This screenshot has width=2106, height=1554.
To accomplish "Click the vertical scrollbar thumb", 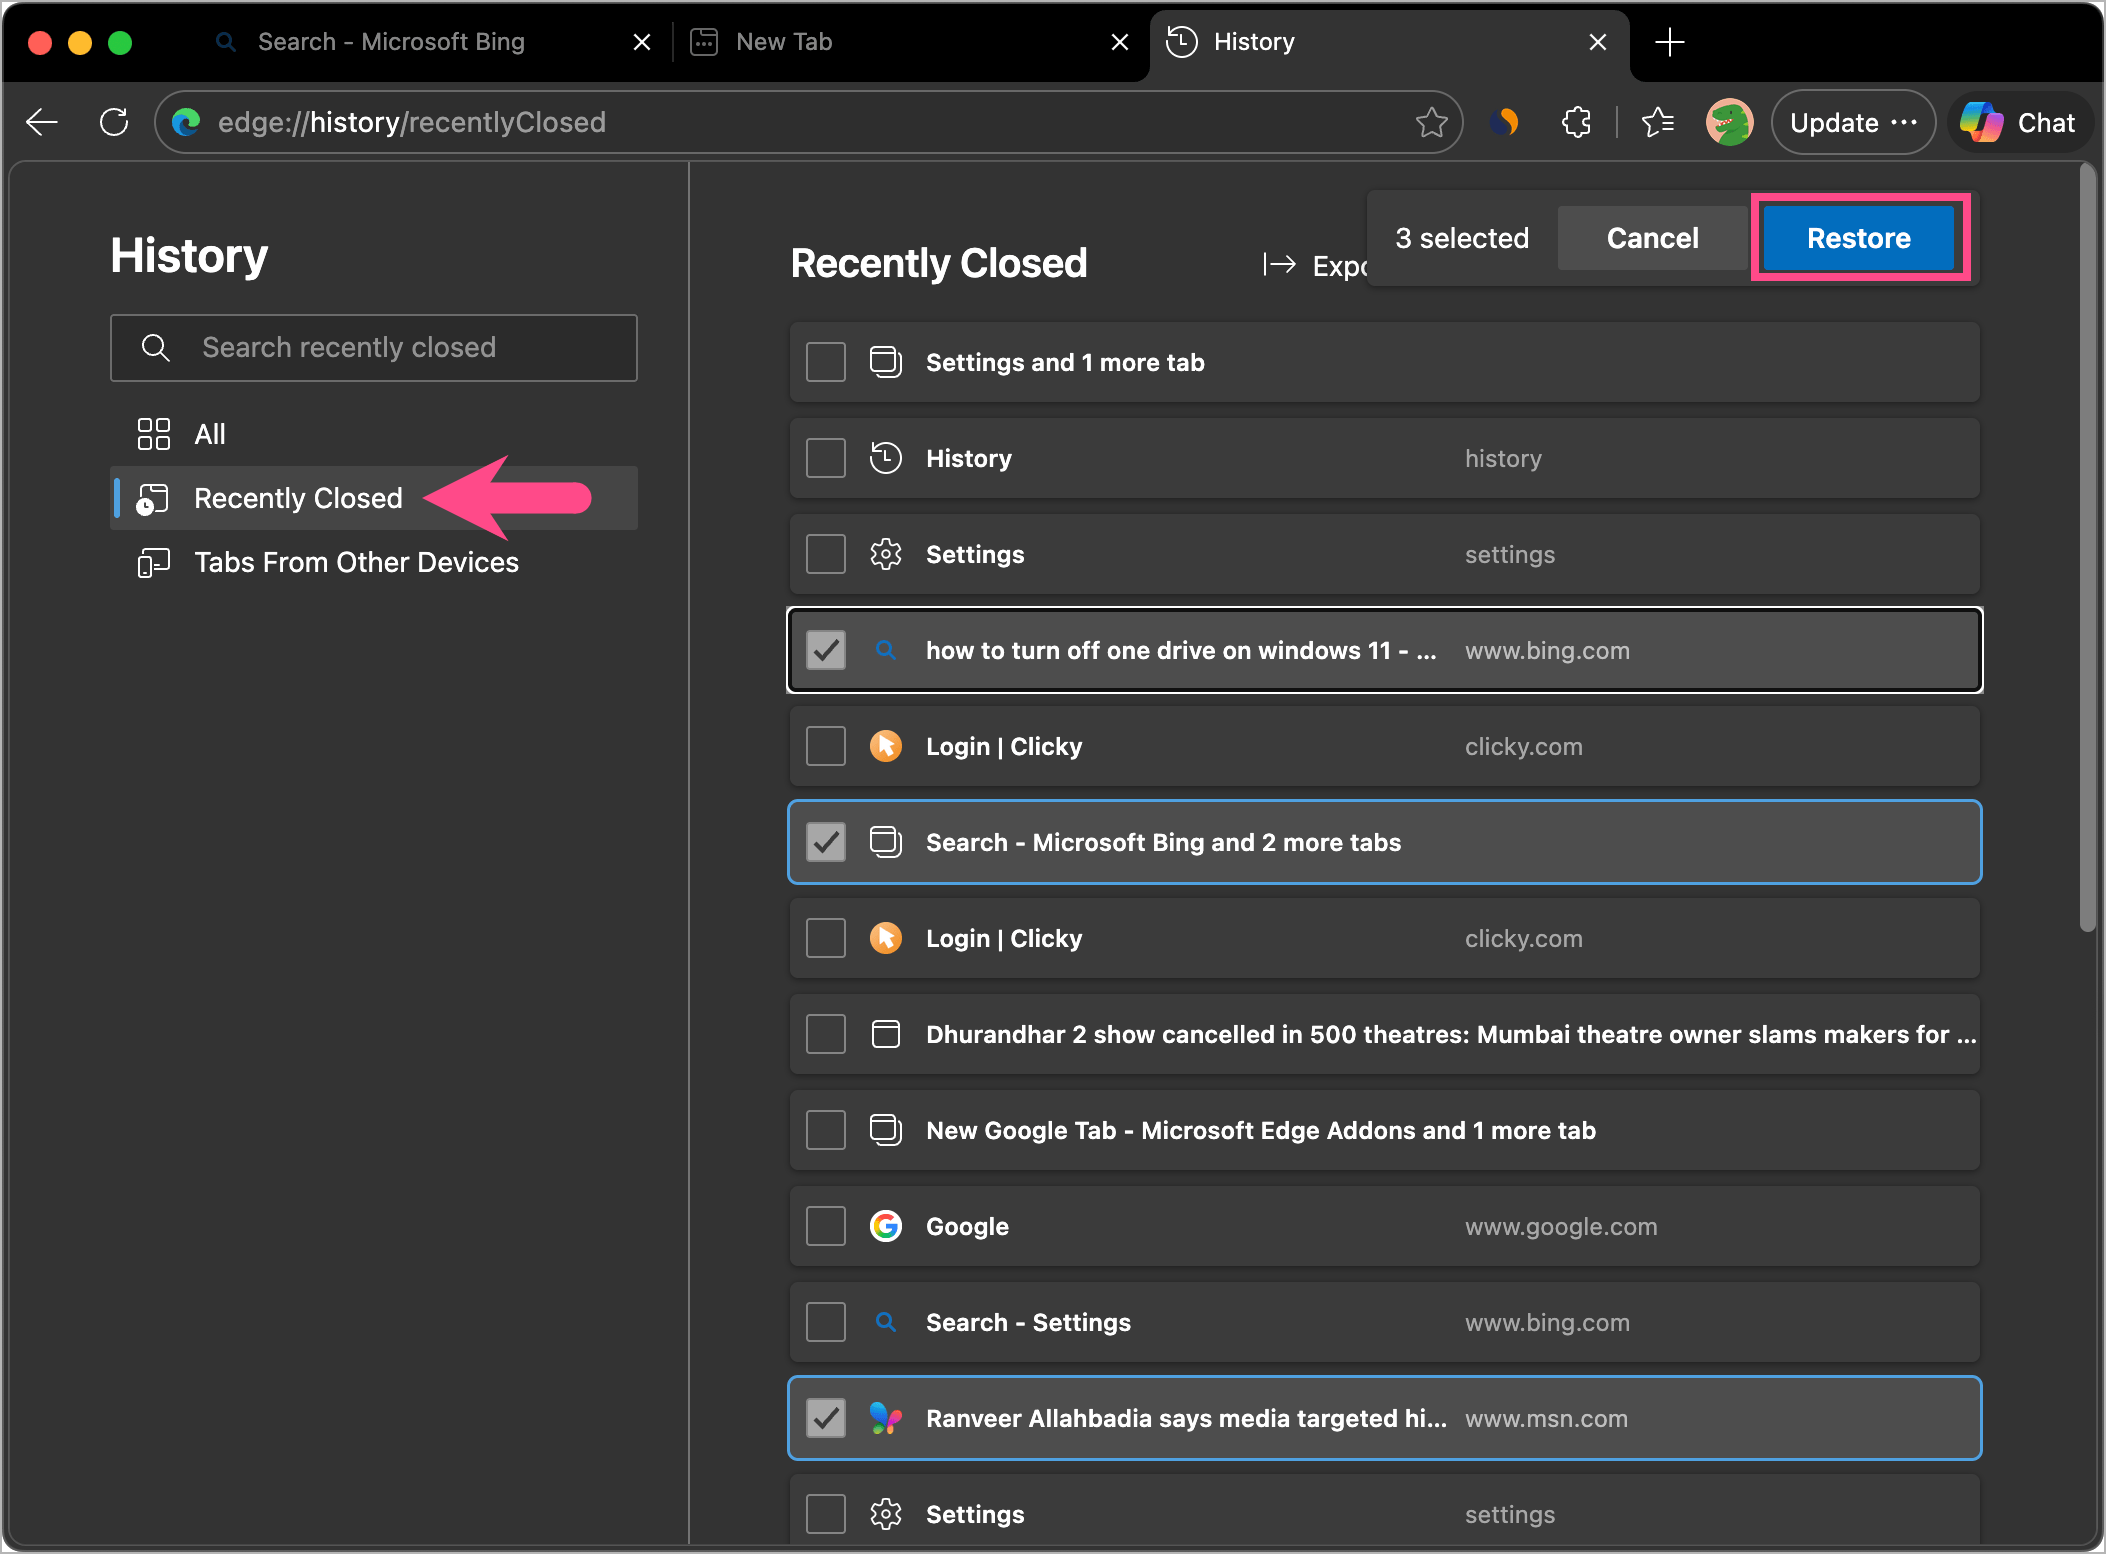I will (2087, 548).
